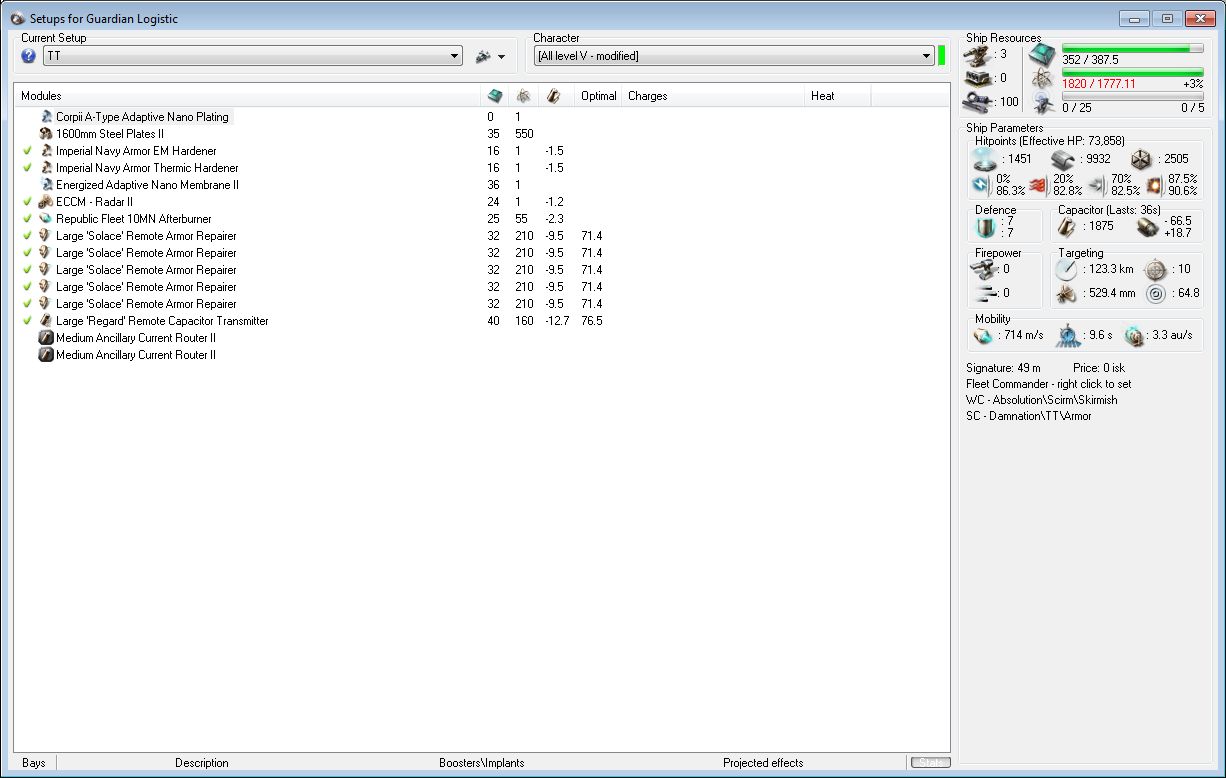The width and height of the screenshot is (1226, 778).
Task: Click the max locked targets icon showing 10
Action: point(1154,269)
